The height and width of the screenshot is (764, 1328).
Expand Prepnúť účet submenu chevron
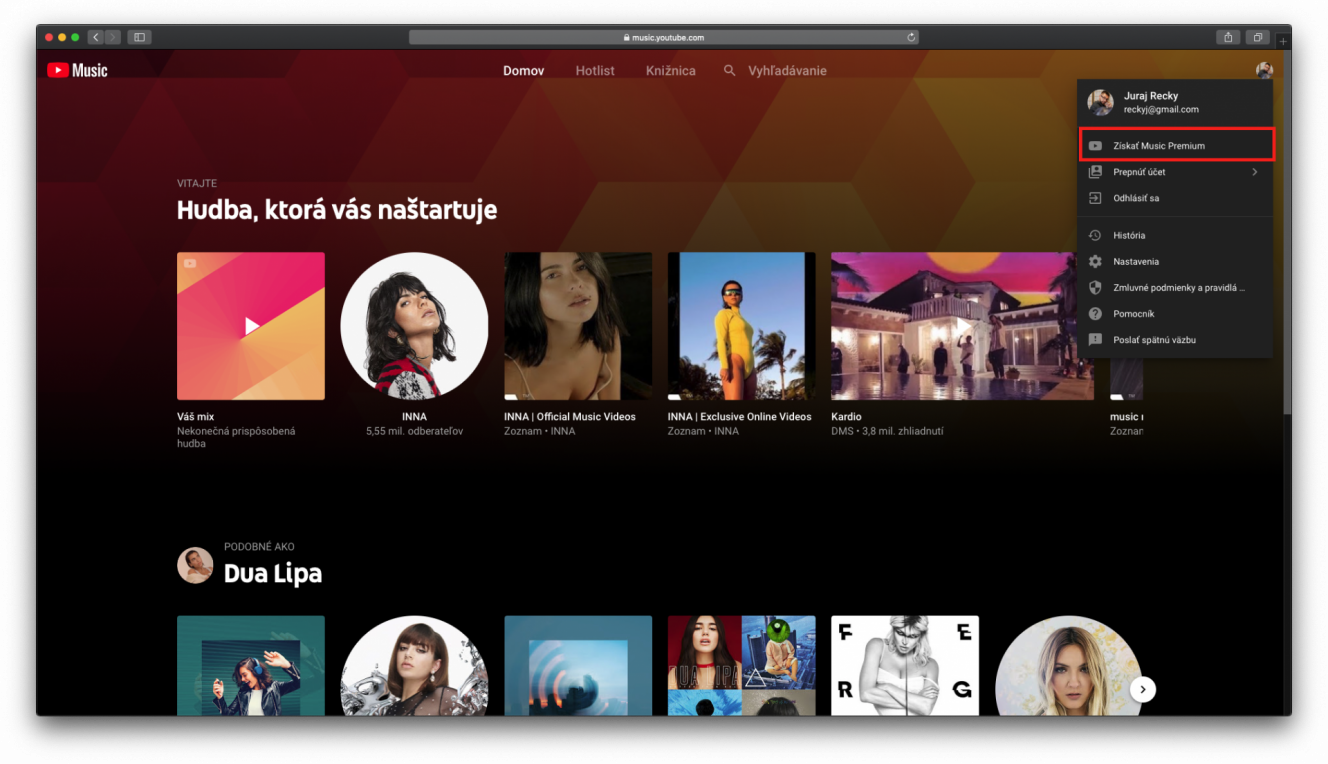[1255, 172]
